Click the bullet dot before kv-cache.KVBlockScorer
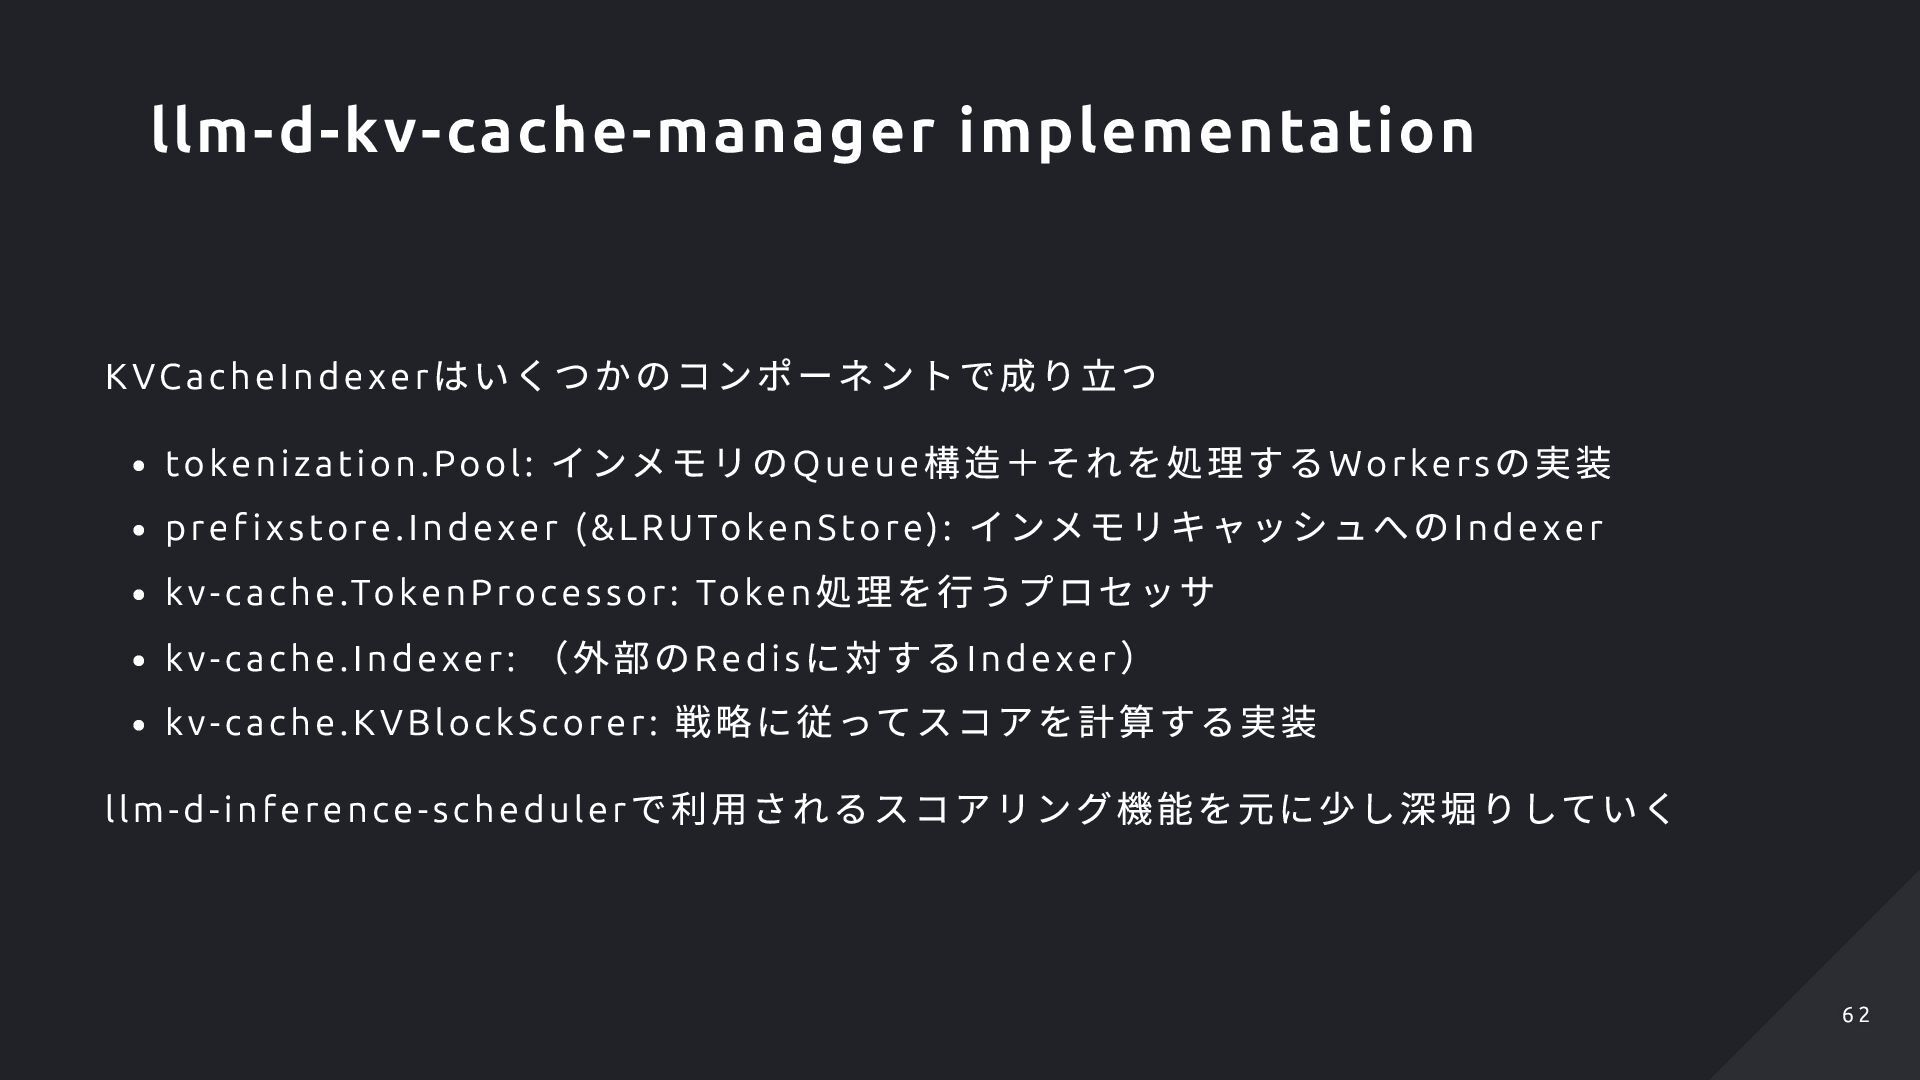The width and height of the screenshot is (1920, 1080). (x=139, y=725)
